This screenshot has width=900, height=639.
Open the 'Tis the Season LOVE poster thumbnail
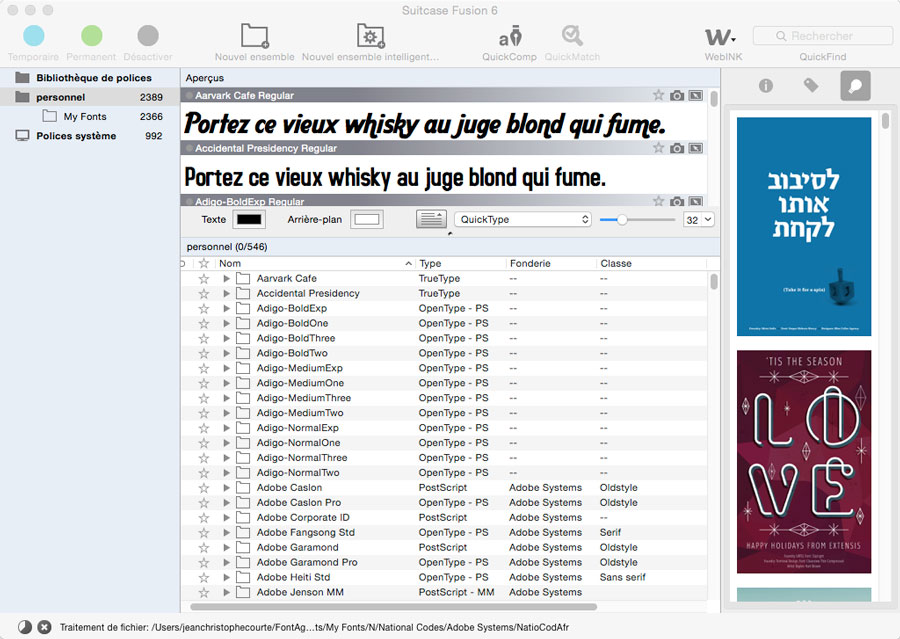[x=804, y=462]
